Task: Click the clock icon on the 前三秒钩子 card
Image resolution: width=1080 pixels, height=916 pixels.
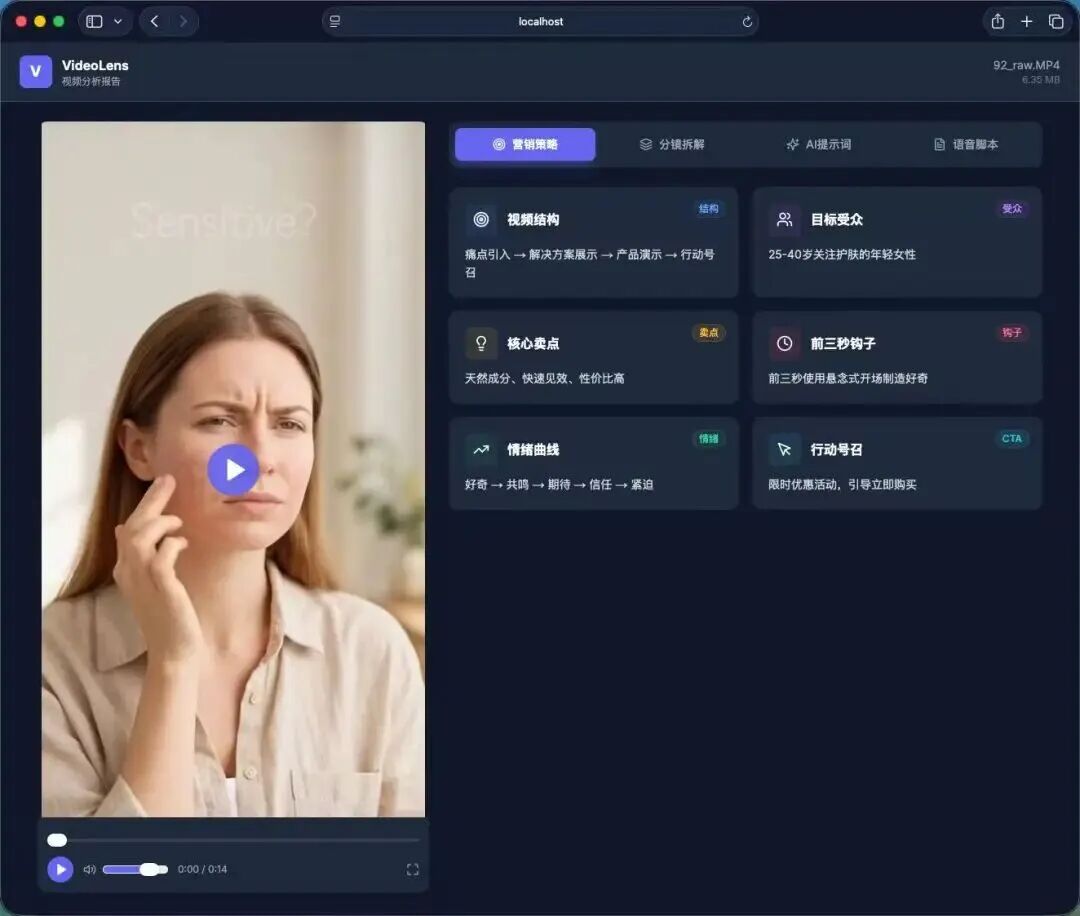Action: [785, 343]
